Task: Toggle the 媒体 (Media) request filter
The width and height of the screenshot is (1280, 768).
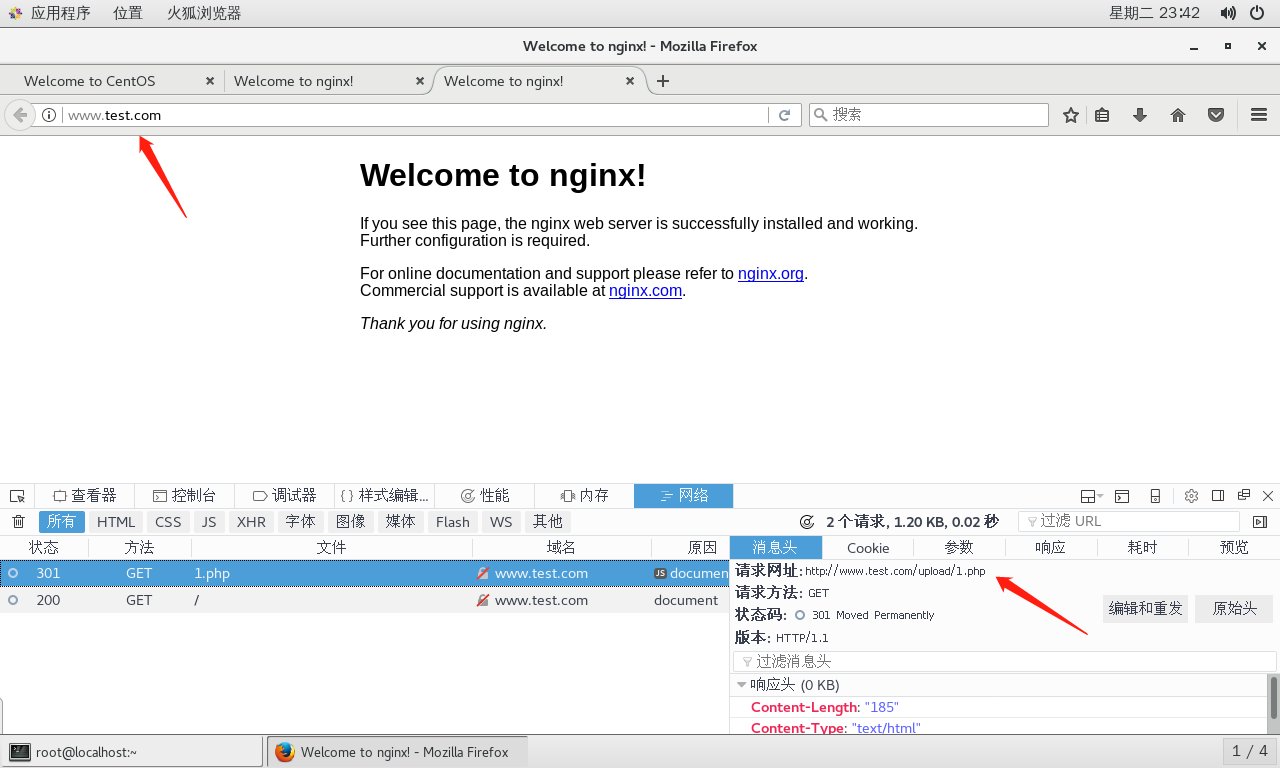Action: [401, 522]
